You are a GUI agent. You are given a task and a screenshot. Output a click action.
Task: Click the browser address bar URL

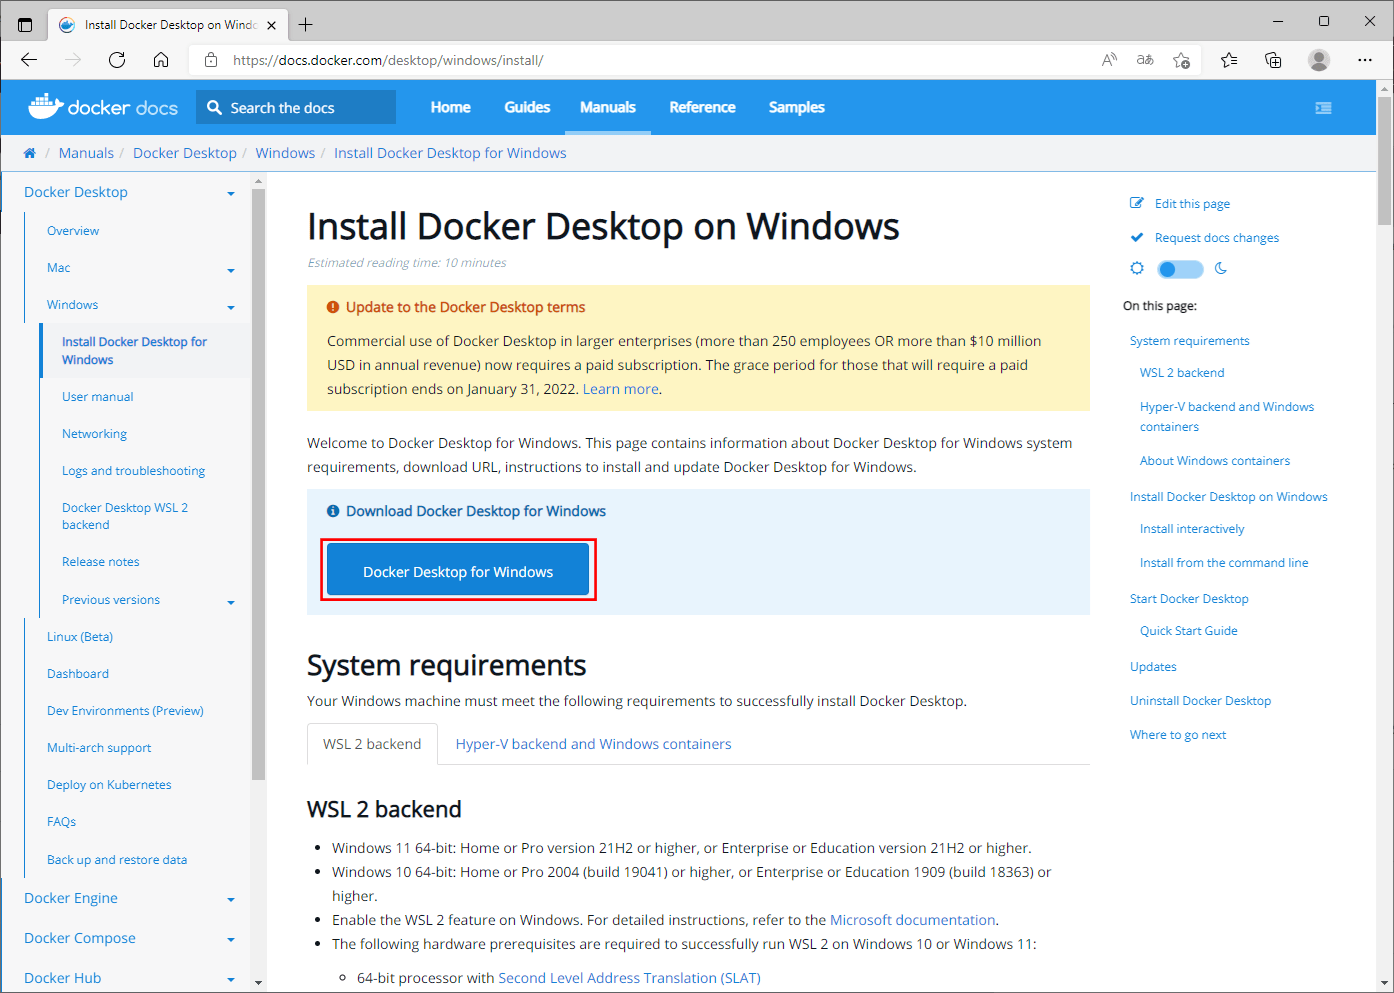(x=388, y=60)
